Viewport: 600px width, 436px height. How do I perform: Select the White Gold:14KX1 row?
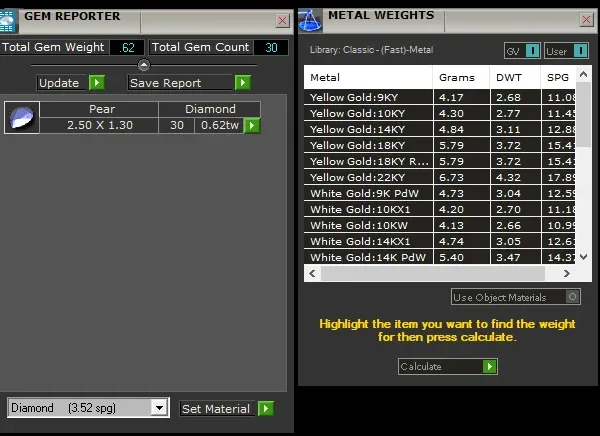(x=440, y=242)
